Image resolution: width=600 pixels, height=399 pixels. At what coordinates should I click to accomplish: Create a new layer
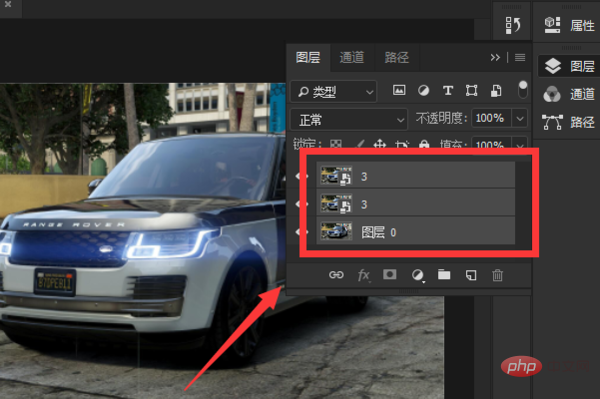coord(471,275)
